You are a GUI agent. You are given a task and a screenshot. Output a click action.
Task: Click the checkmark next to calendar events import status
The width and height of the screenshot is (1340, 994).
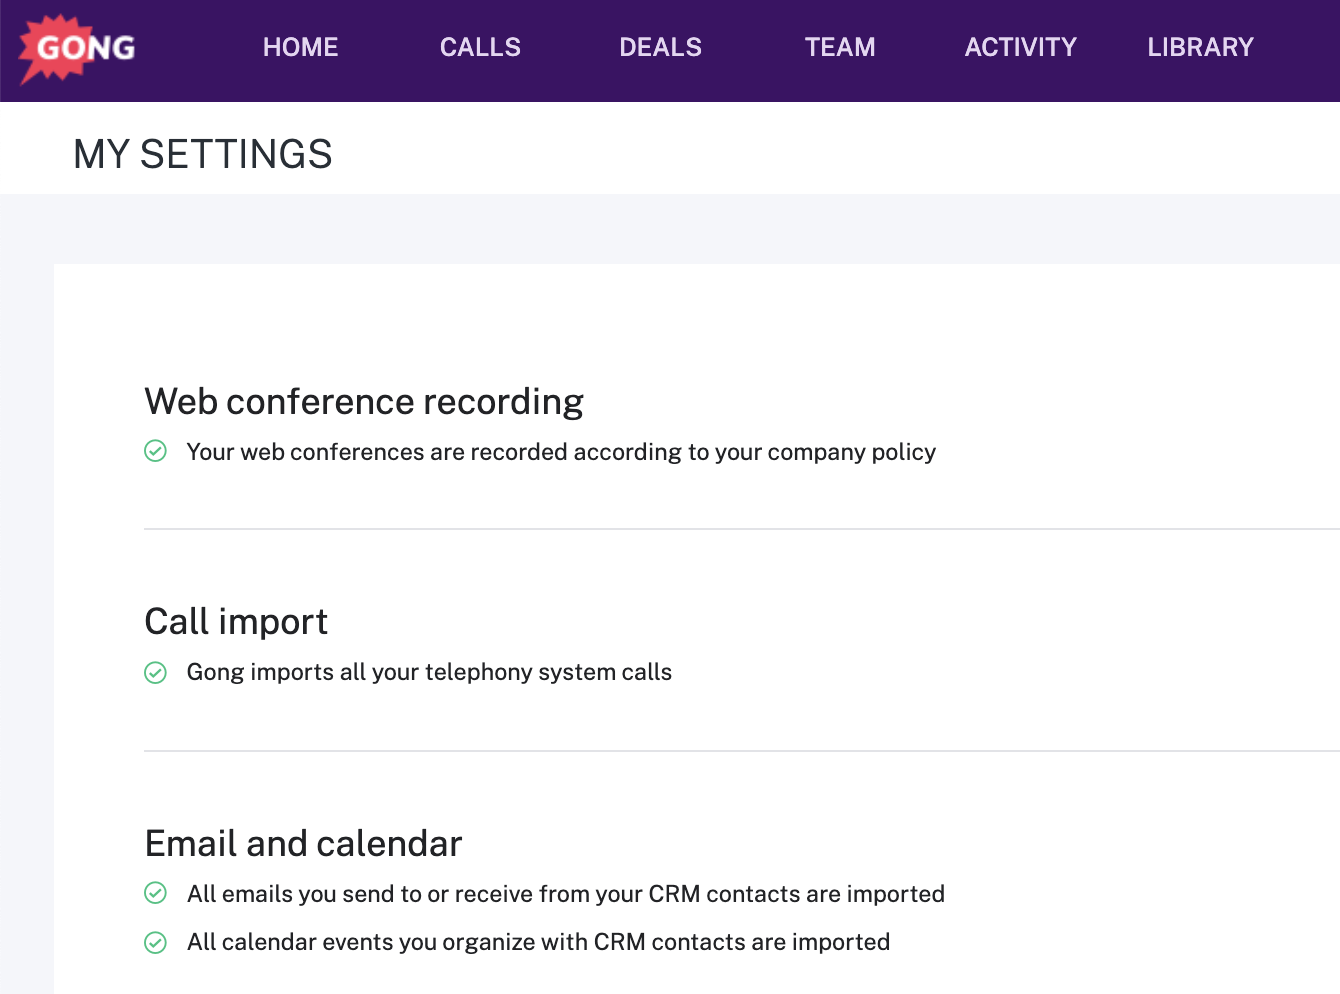click(x=155, y=941)
